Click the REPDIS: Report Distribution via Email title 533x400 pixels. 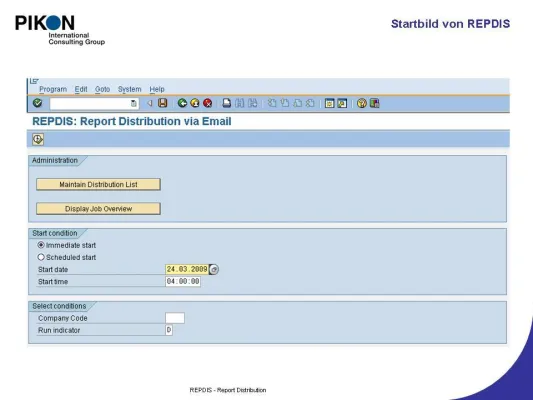[132, 121]
